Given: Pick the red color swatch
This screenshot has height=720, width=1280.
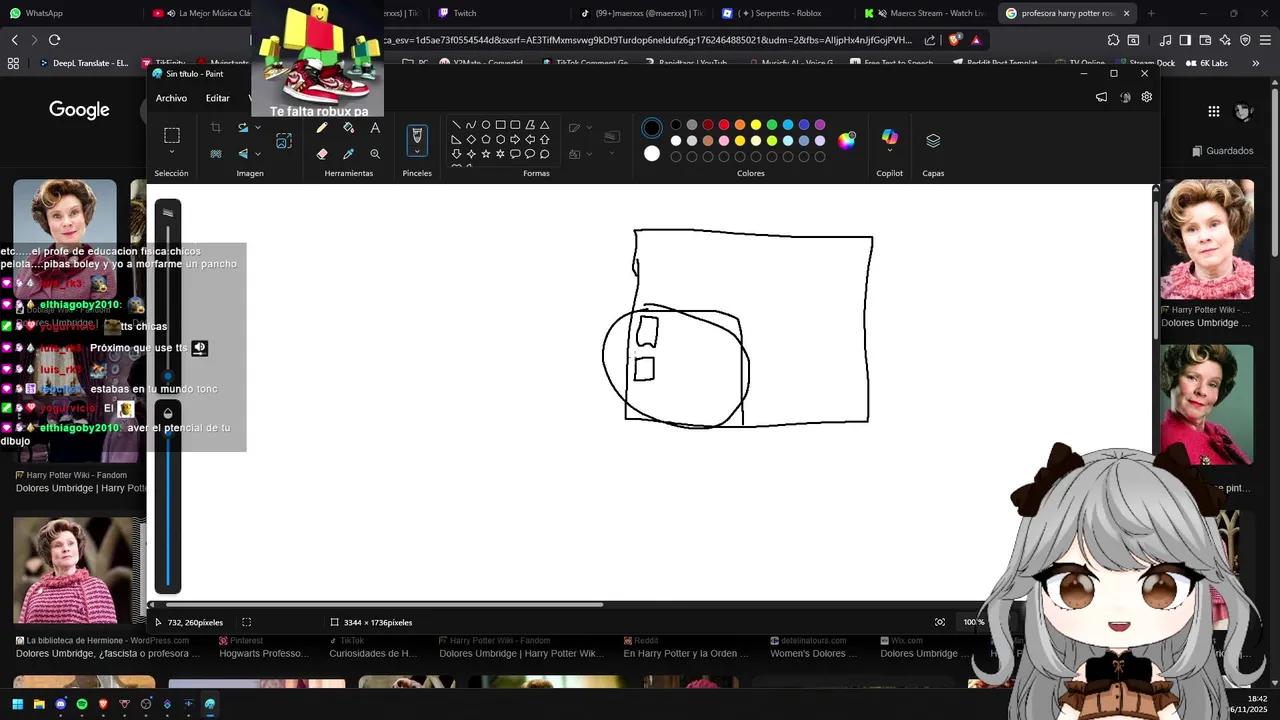Looking at the screenshot, I should pos(724,125).
